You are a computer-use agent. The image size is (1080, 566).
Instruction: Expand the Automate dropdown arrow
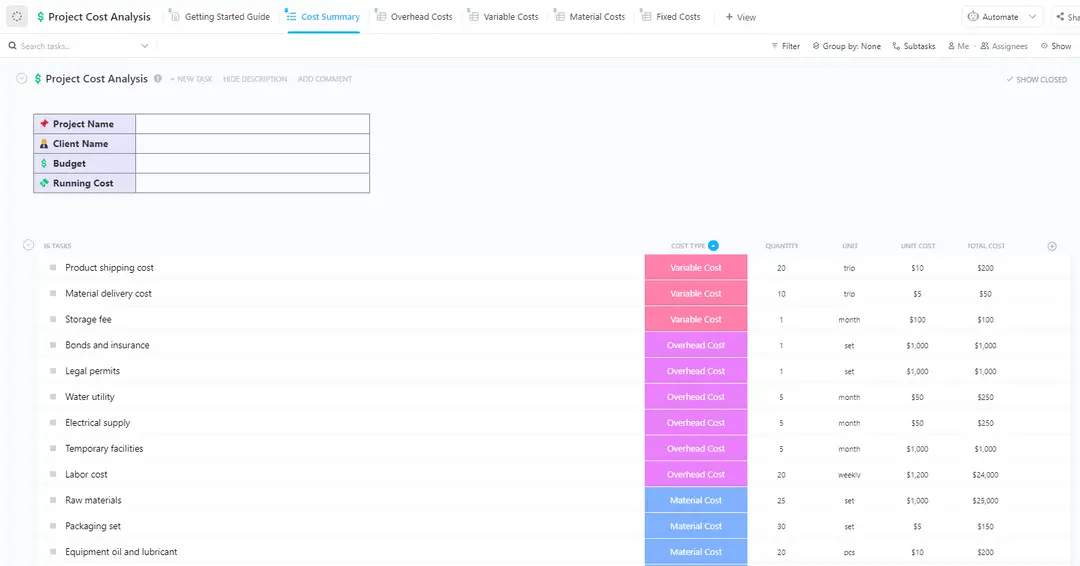[1032, 17]
